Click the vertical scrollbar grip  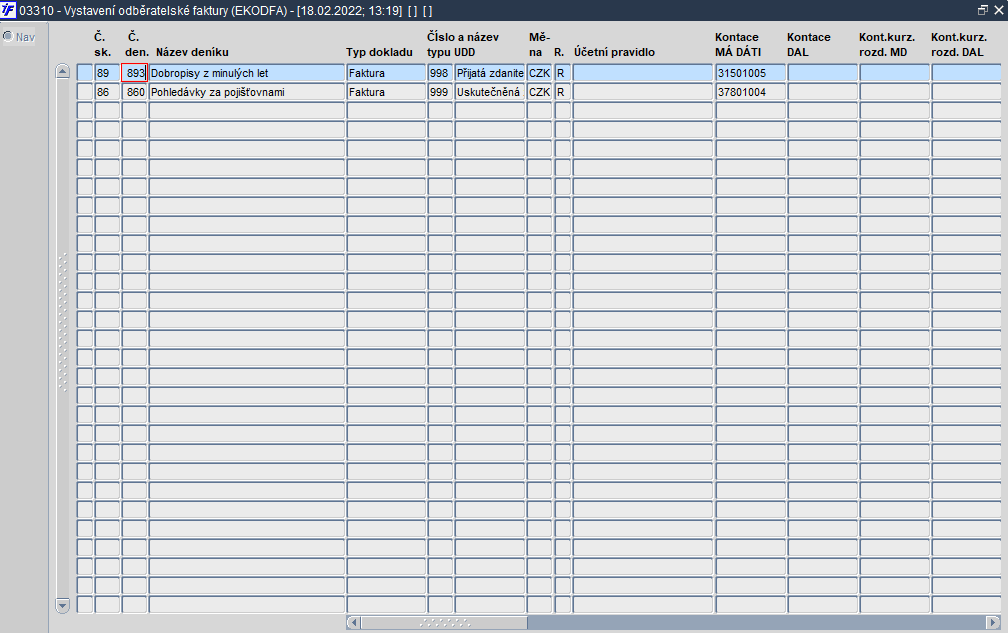[x=62, y=323]
